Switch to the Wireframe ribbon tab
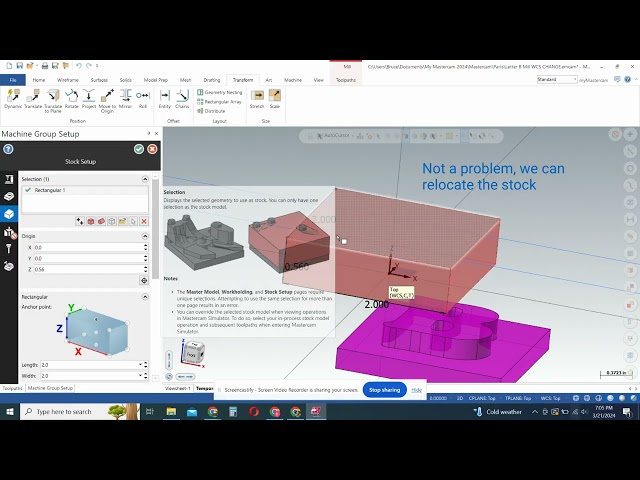The height and width of the screenshot is (480, 640). pos(67,80)
